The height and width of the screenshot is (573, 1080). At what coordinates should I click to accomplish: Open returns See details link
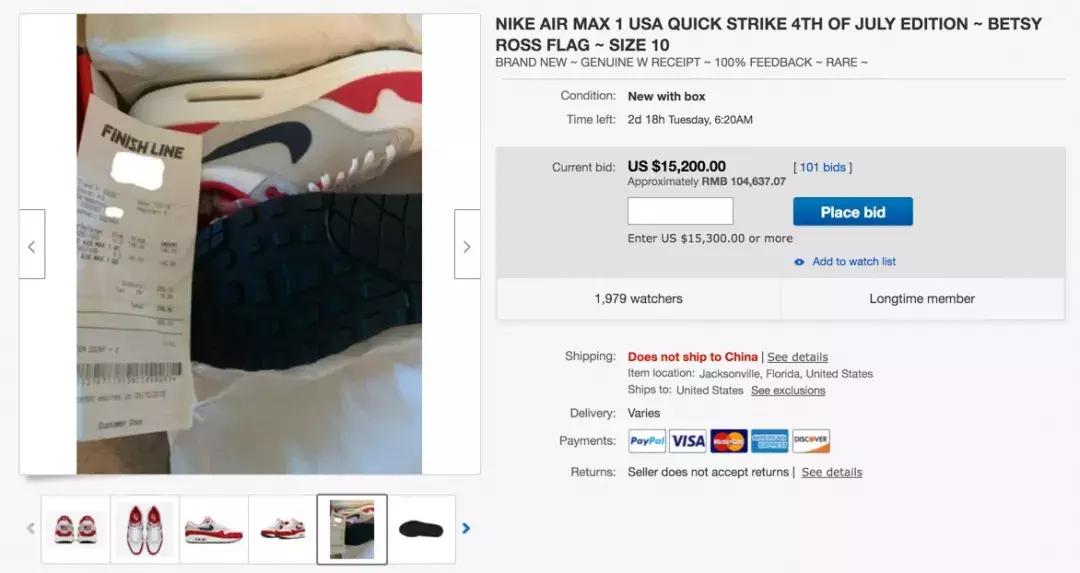click(831, 472)
